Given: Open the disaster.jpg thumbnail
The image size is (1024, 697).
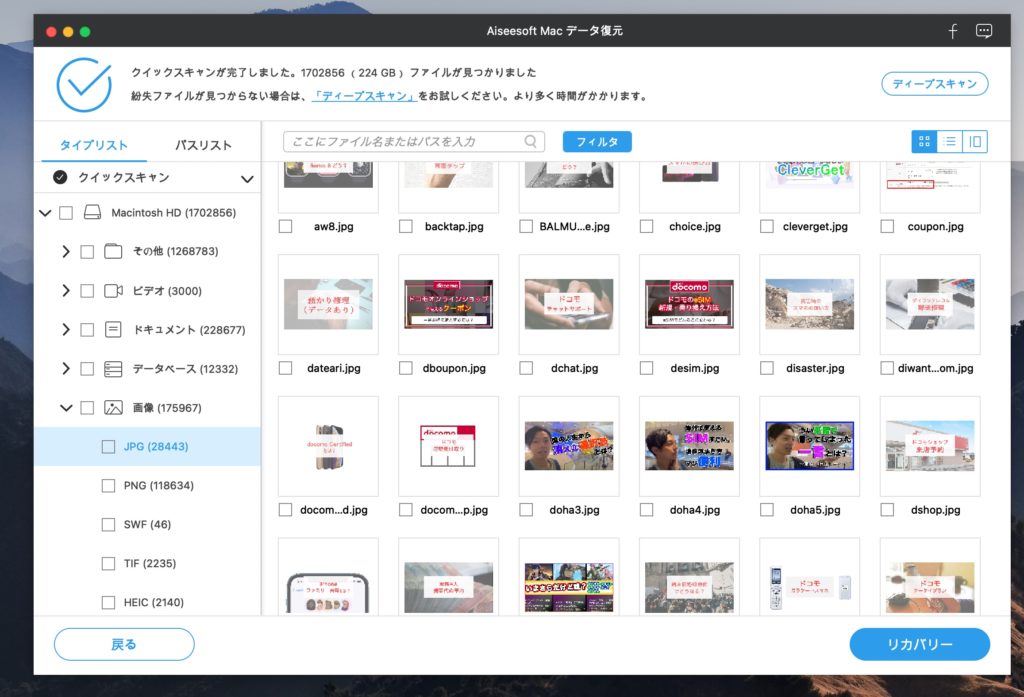Looking at the screenshot, I should coord(810,304).
